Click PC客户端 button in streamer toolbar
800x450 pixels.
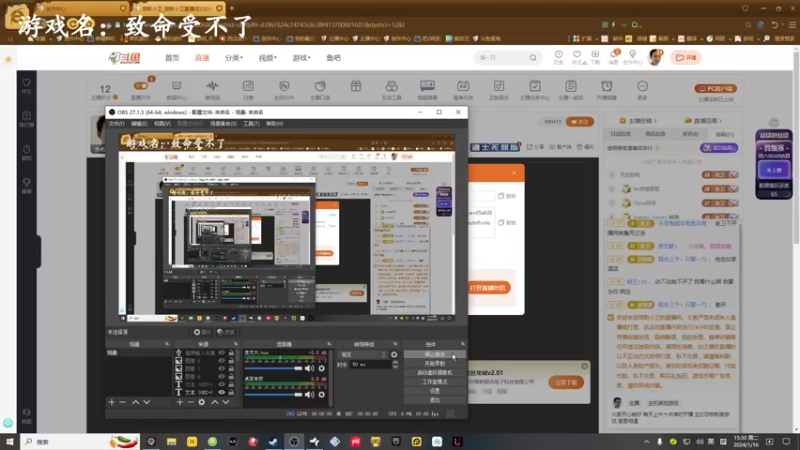(715, 88)
